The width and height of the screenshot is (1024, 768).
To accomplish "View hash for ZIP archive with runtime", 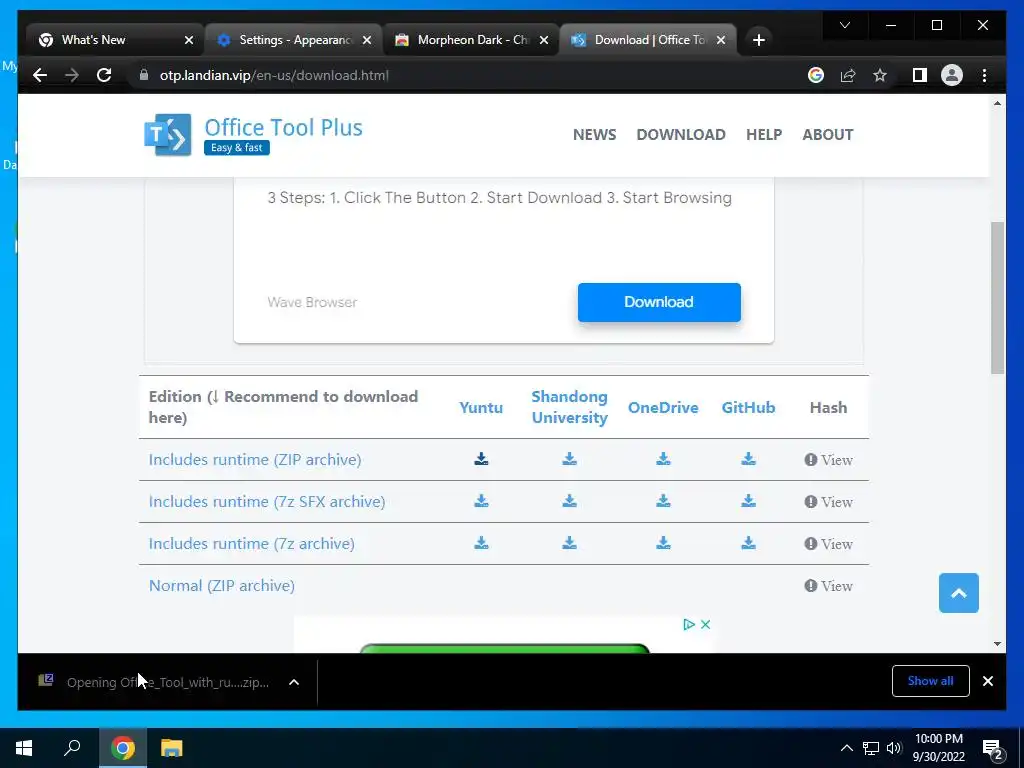I will point(828,460).
